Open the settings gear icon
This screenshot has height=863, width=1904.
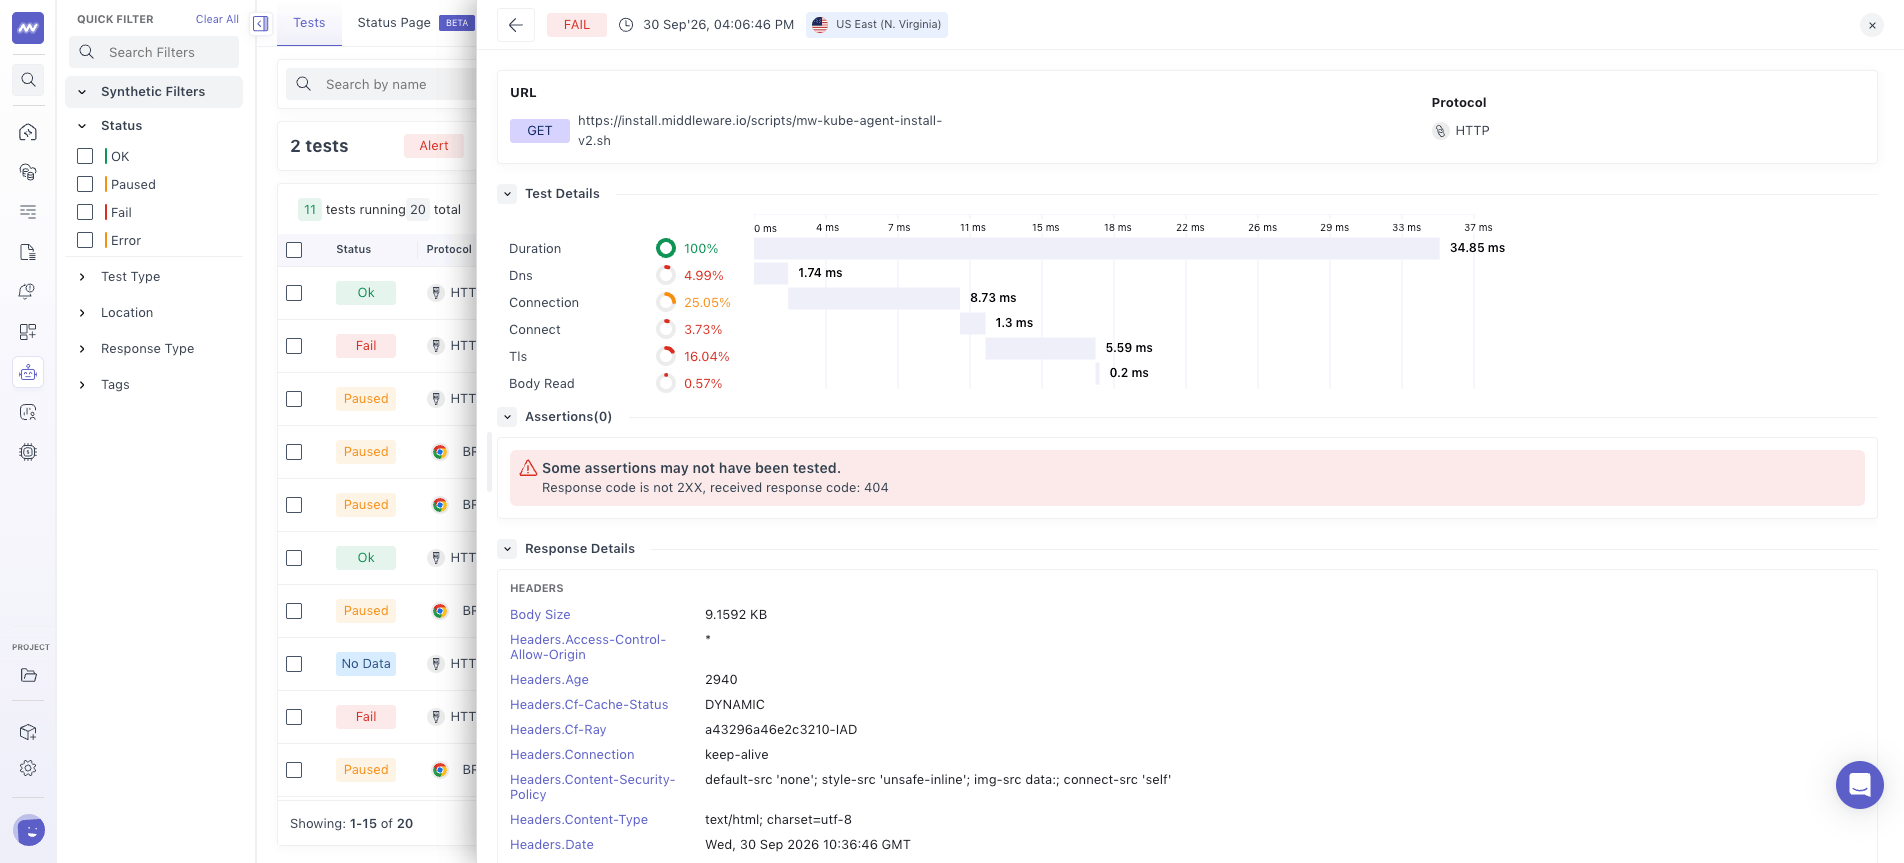point(28,768)
